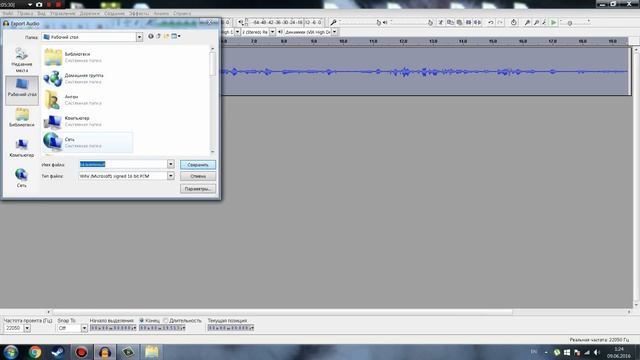
Task: Open the input device dropdown arrow left of channels
Action: 237,32
